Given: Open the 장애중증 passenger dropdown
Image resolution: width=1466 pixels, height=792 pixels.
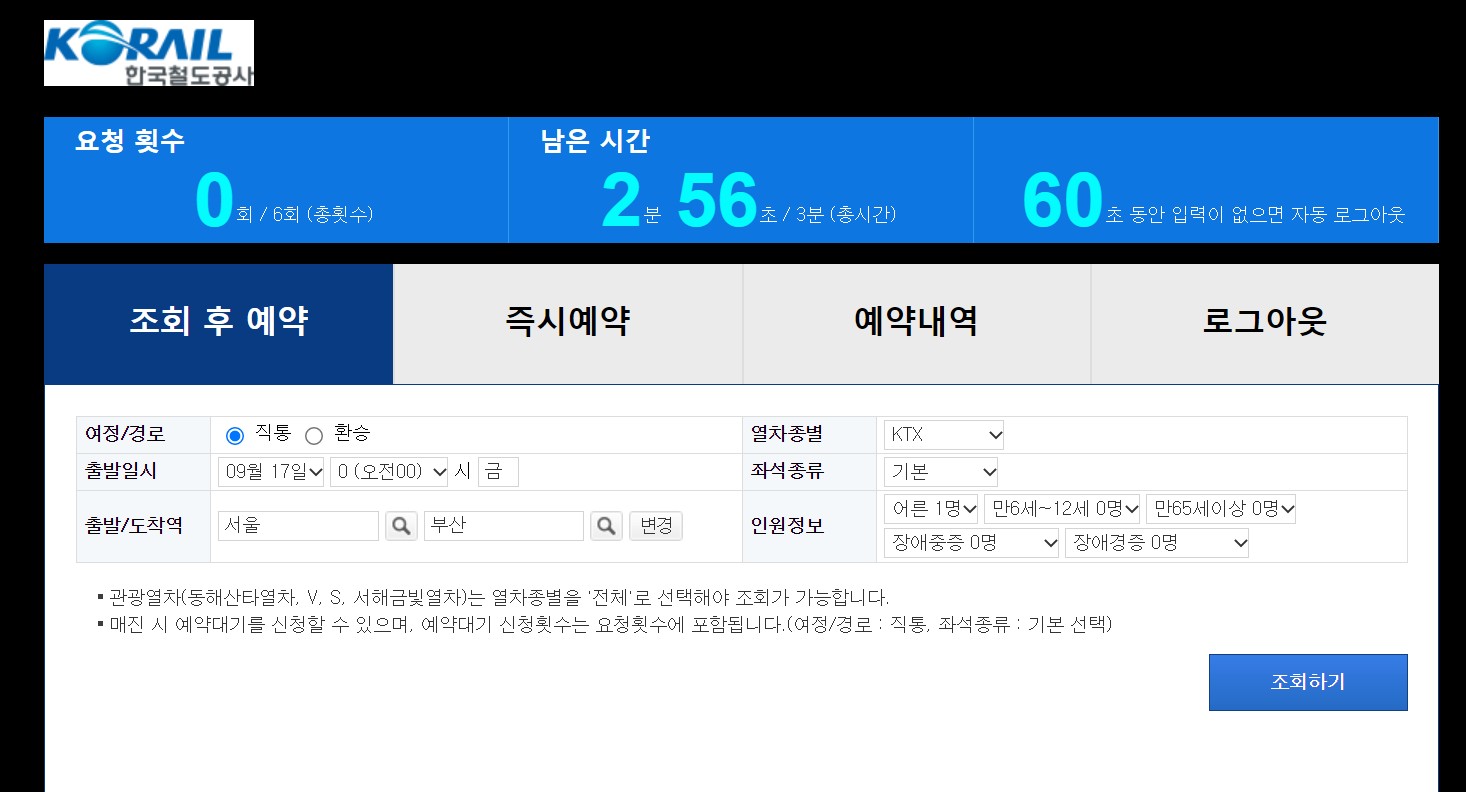Looking at the screenshot, I should click(969, 542).
